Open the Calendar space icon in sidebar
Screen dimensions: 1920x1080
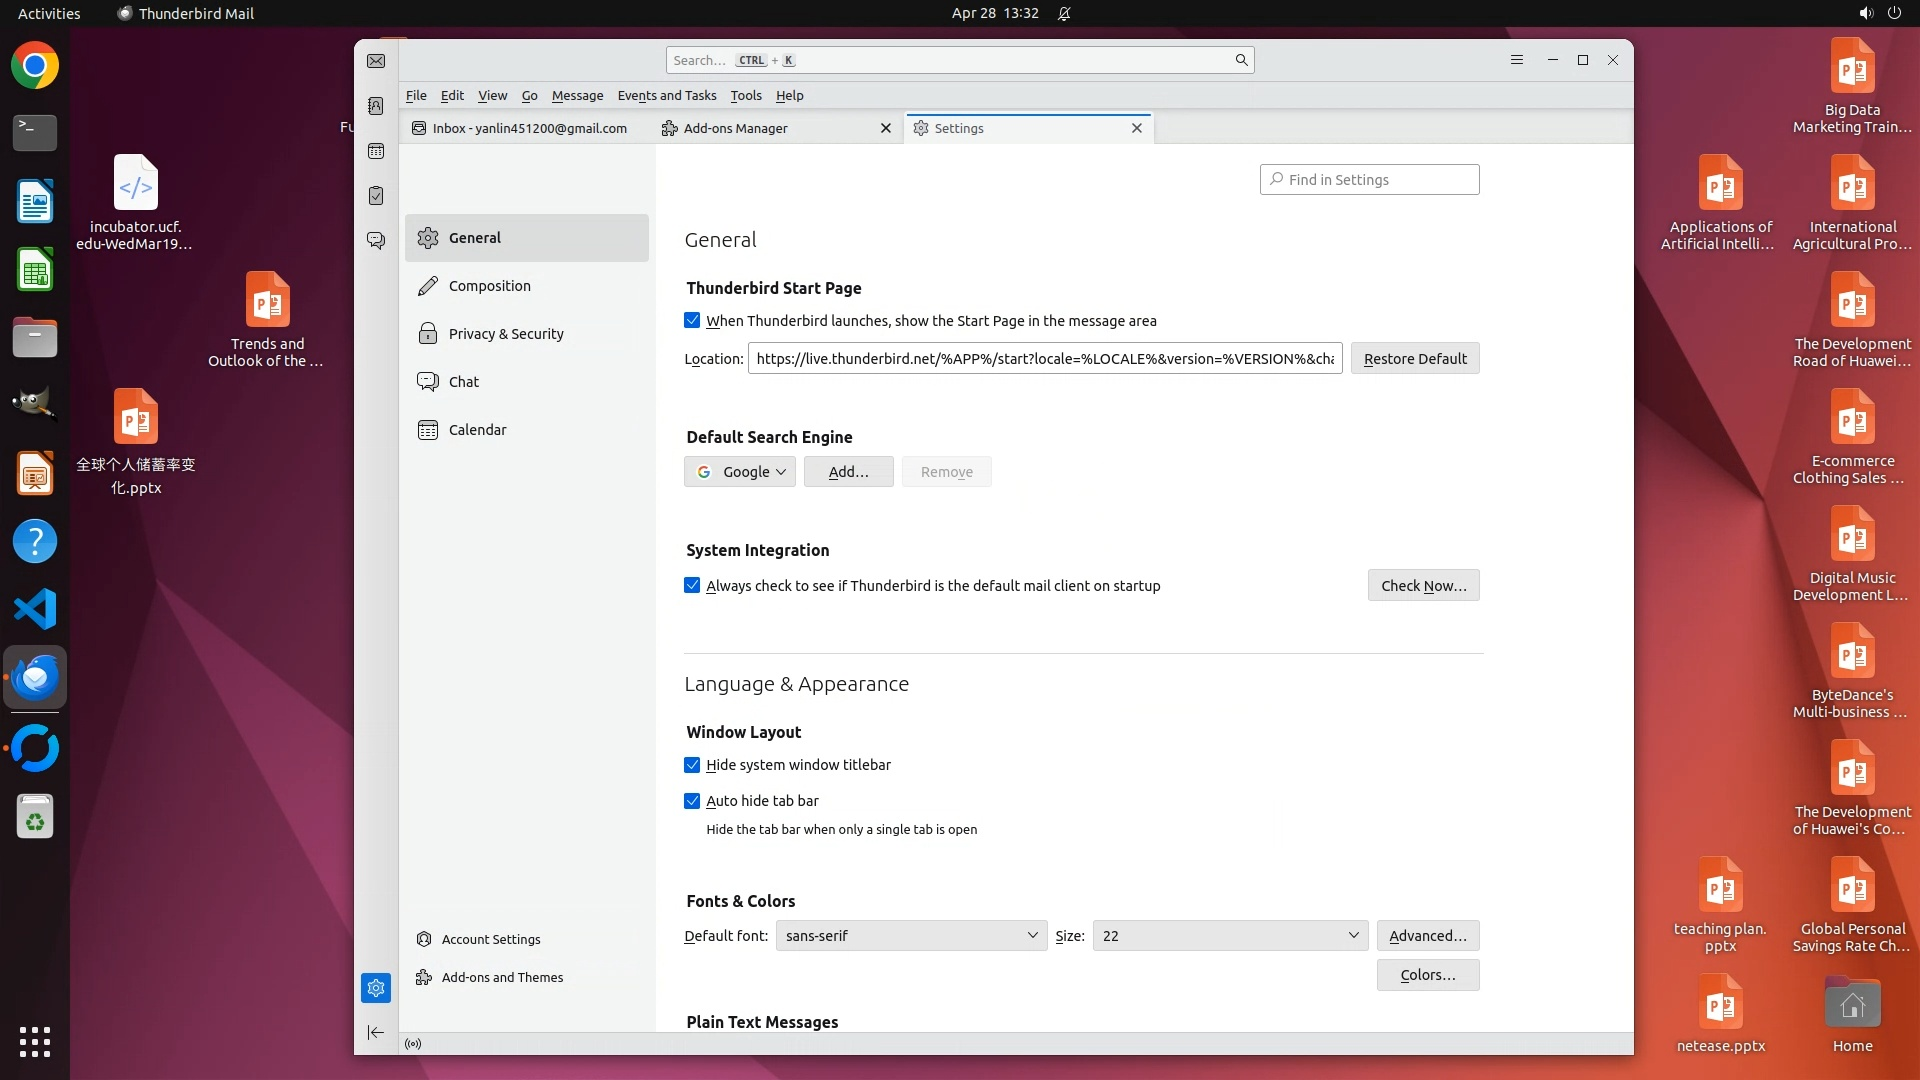376,151
